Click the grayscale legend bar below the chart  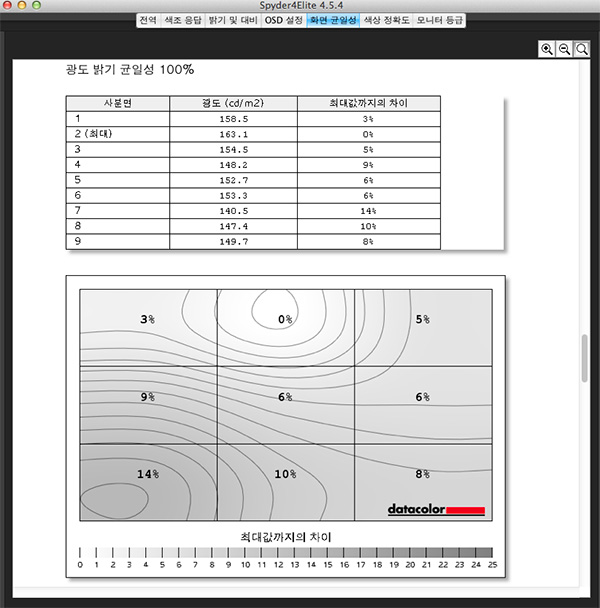coord(286,552)
